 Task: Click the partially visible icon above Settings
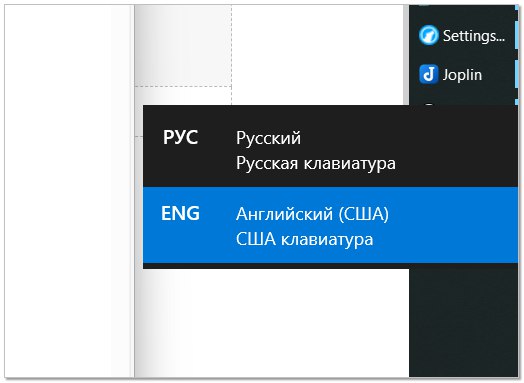click(x=423, y=5)
